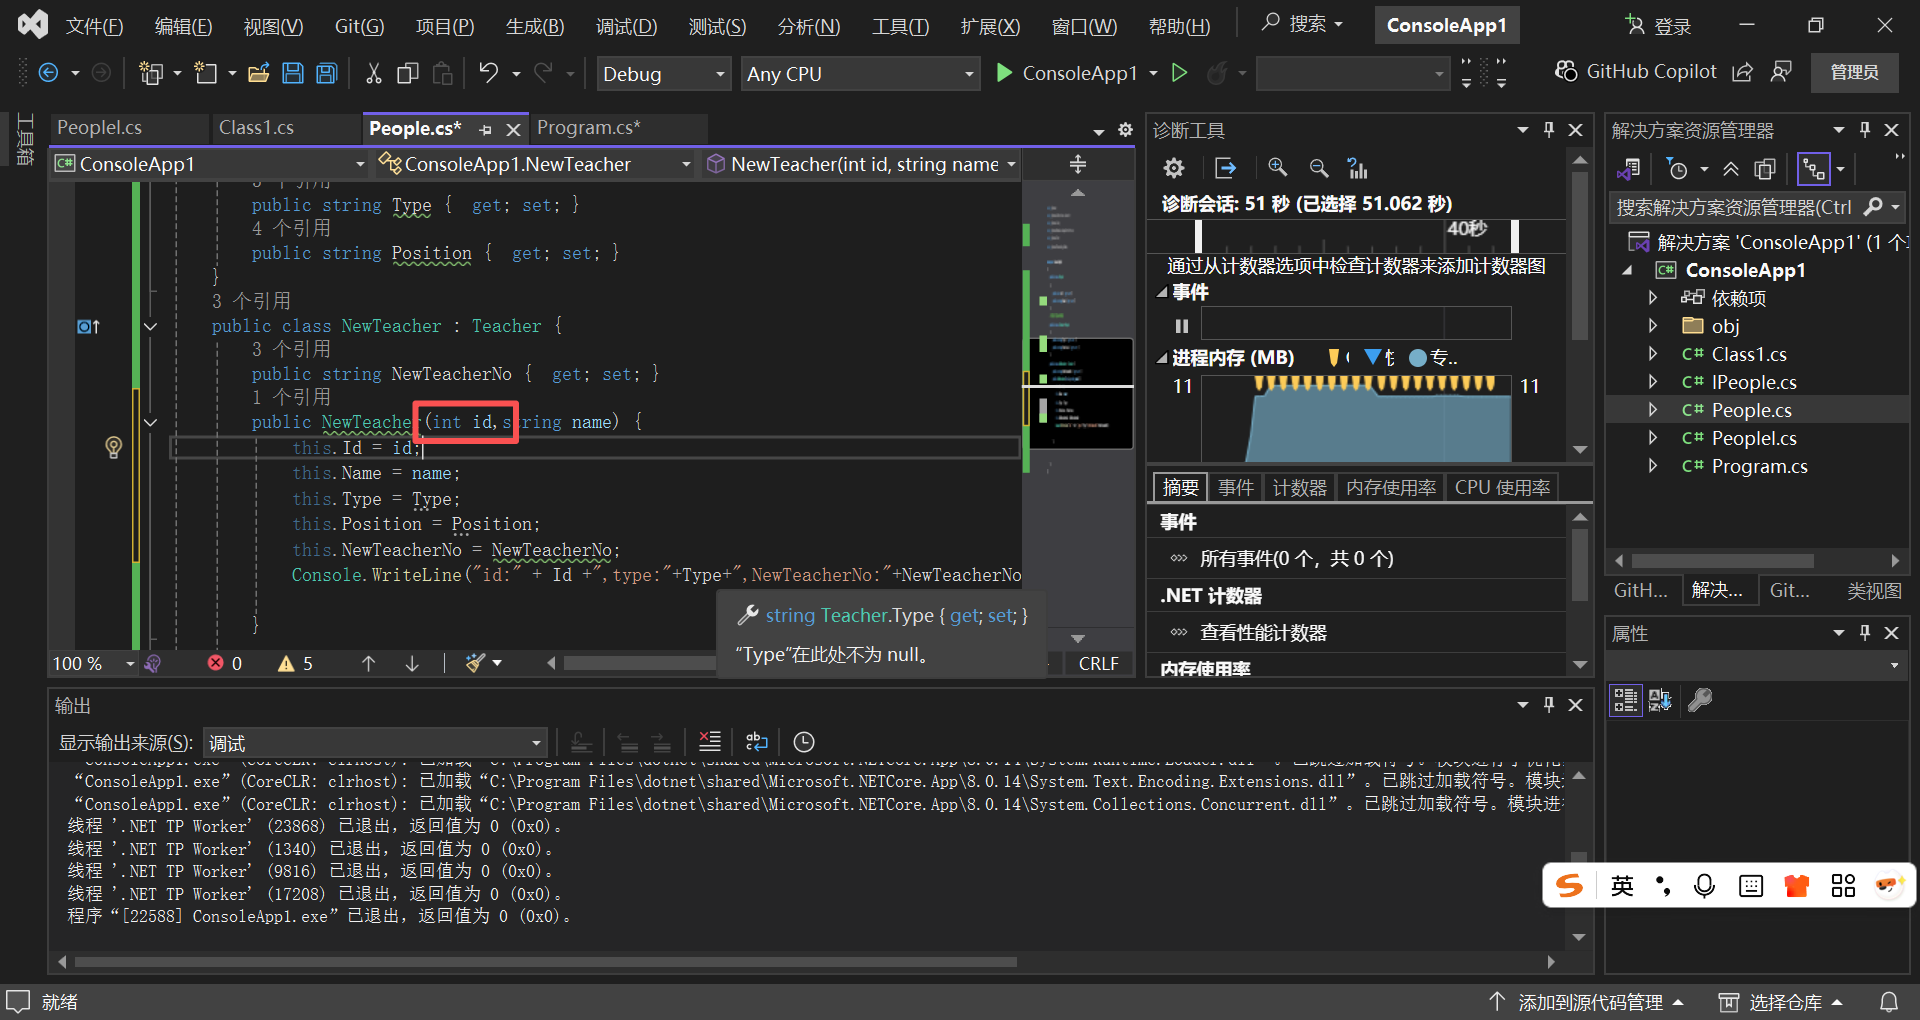The image size is (1920, 1020).
Task: Click the Output panel horizontal scrollbar
Action: 546,962
